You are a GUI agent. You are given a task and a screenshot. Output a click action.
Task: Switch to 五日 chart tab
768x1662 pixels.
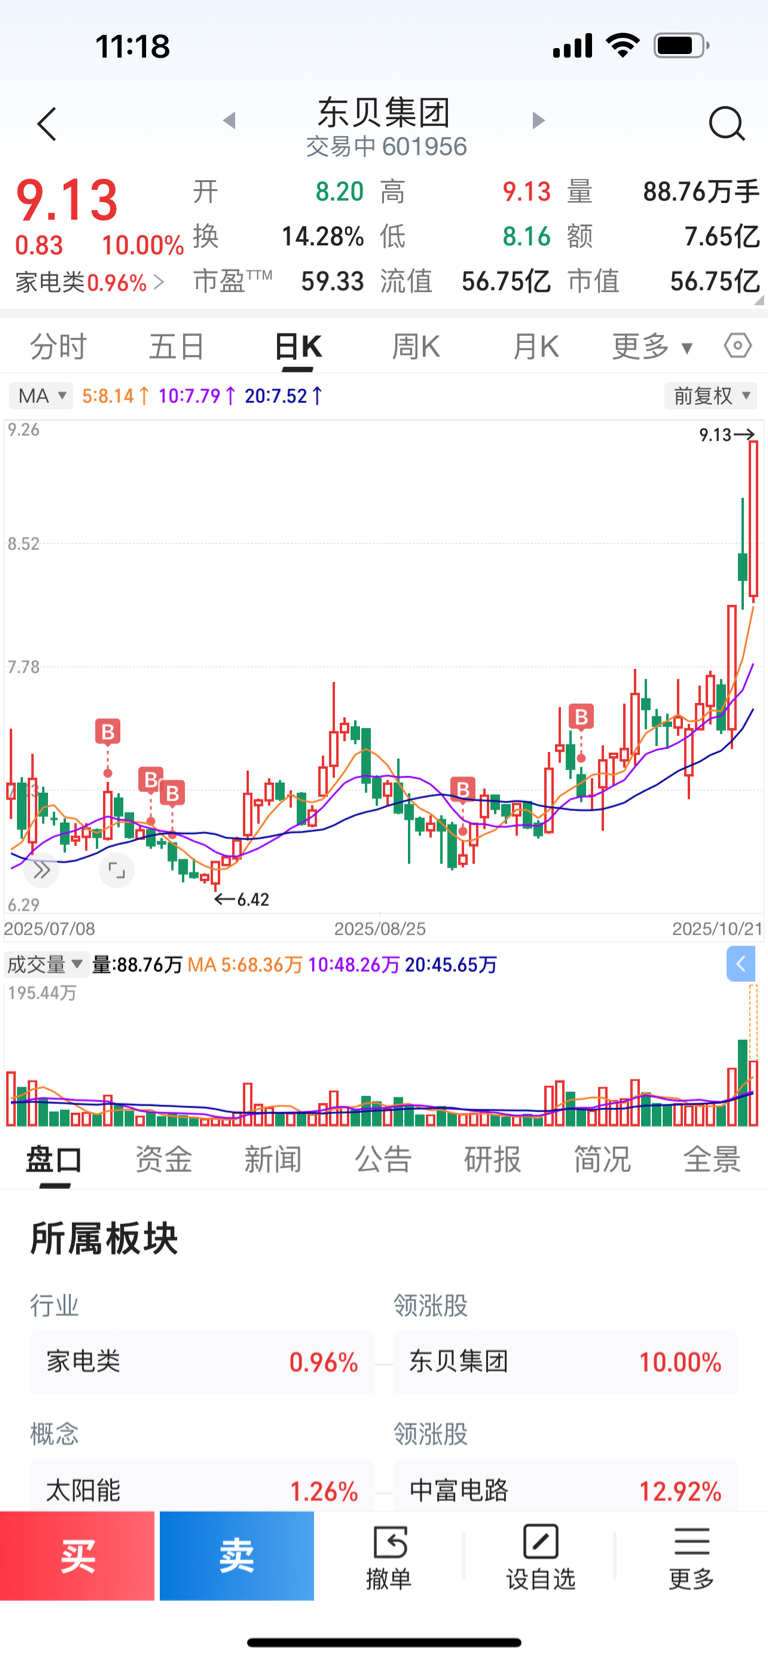click(x=177, y=347)
